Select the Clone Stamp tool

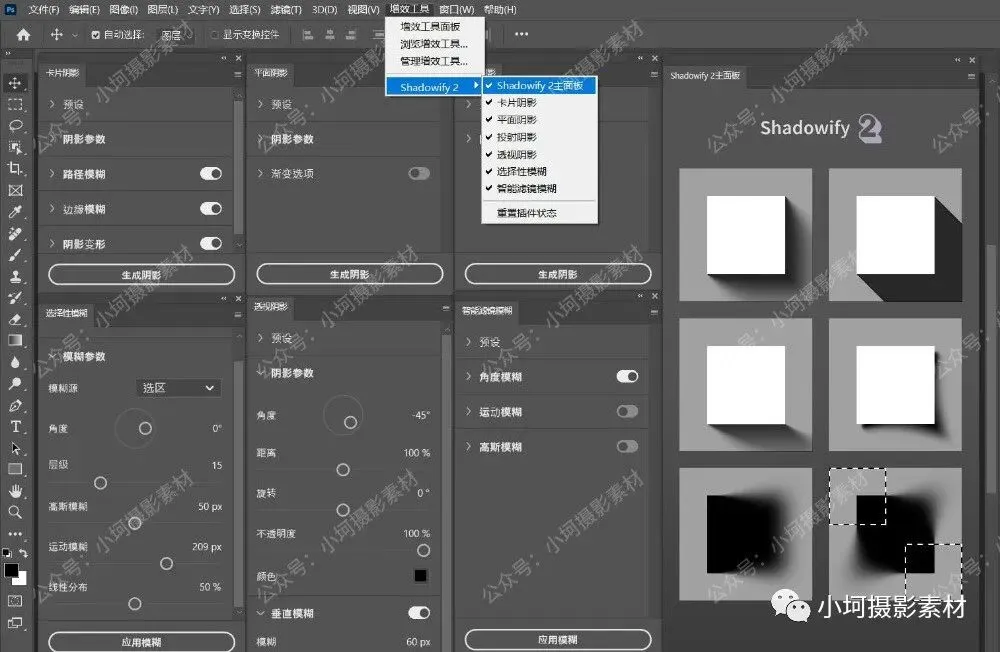pyautogui.click(x=15, y=276)
